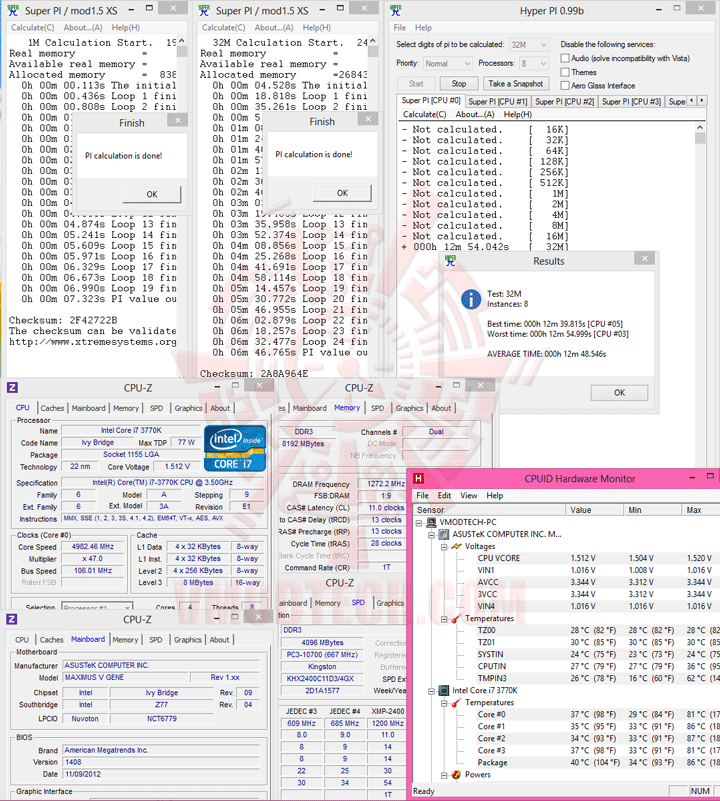Click Hyper PI Stop button
Image resolution: width=720 pixels, height=801 pixels.
[459, 84]
